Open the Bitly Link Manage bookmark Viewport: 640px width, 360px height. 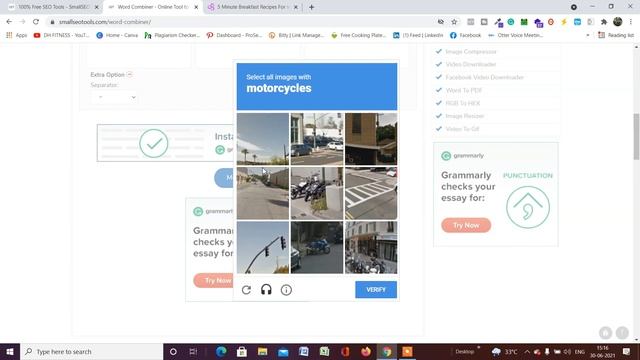(x=296, y=35)
